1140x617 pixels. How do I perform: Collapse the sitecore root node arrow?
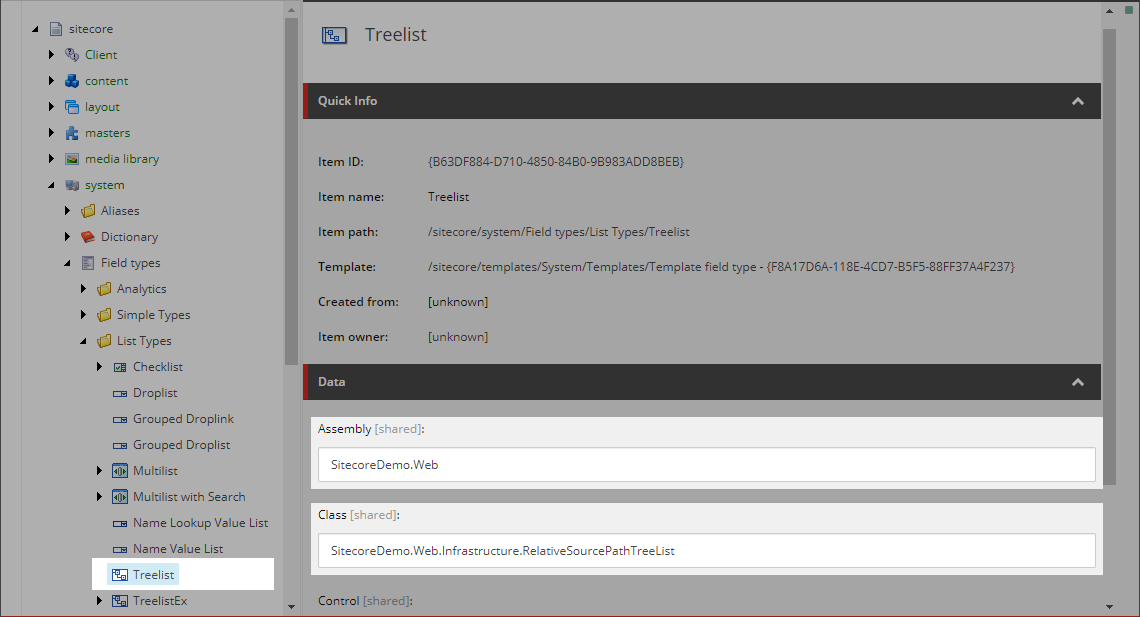tap(35, 30)
